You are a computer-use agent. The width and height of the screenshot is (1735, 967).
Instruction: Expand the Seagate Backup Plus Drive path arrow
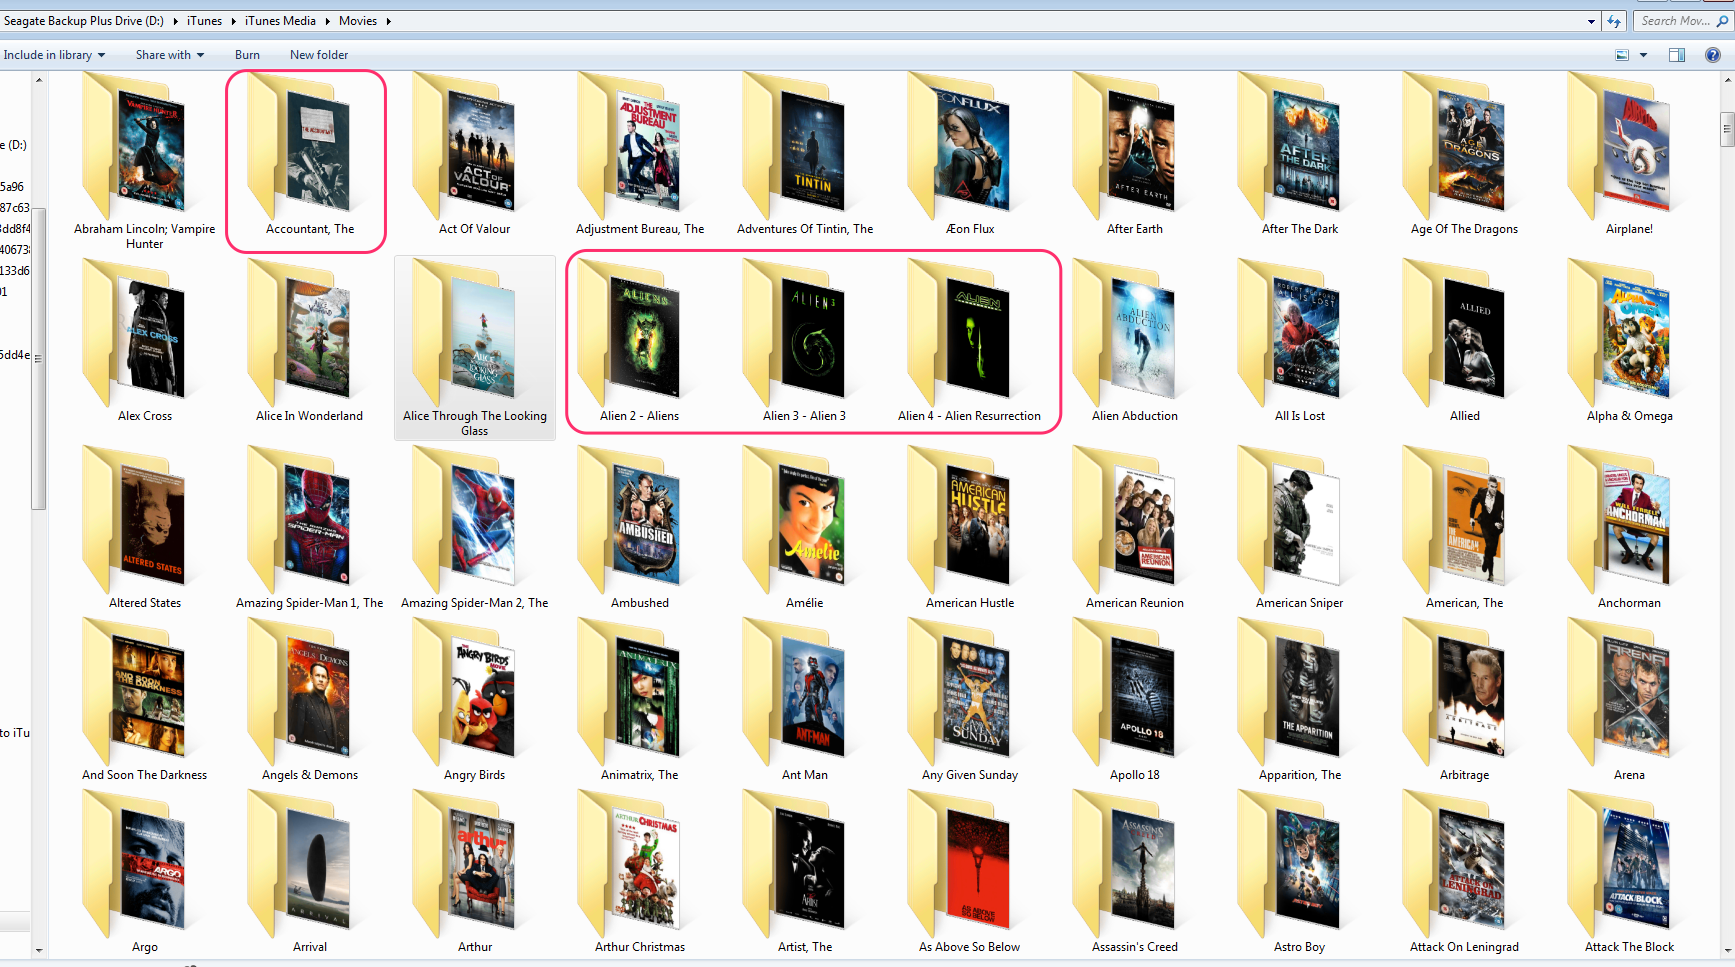point(175,21)
